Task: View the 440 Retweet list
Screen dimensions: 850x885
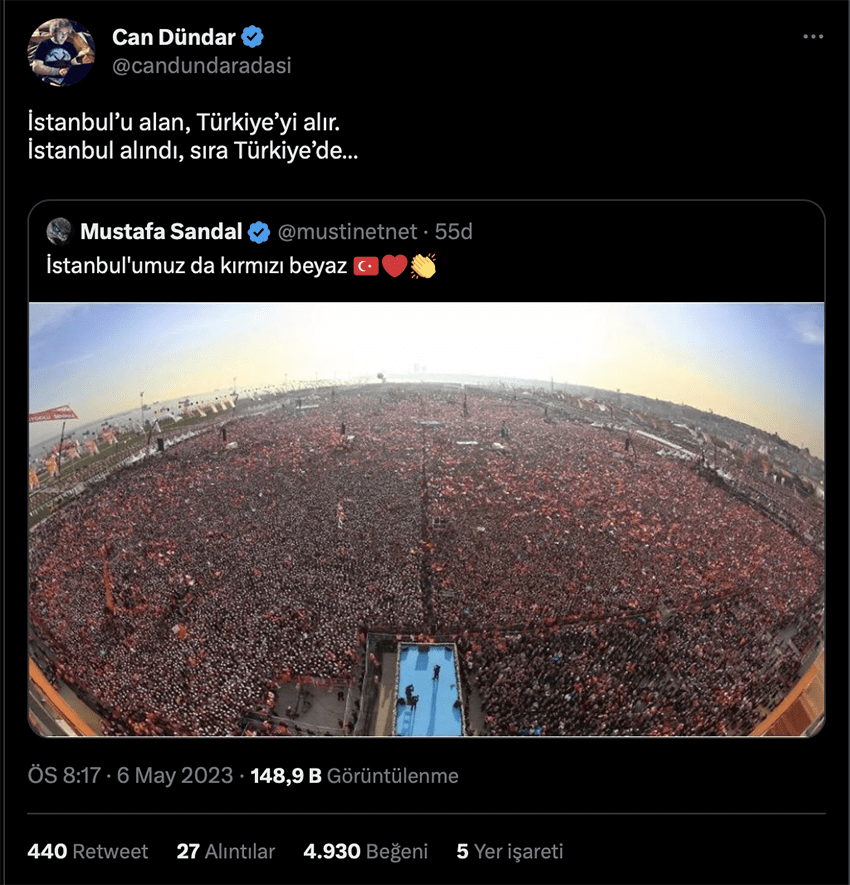Action: [x=88, y=851]
